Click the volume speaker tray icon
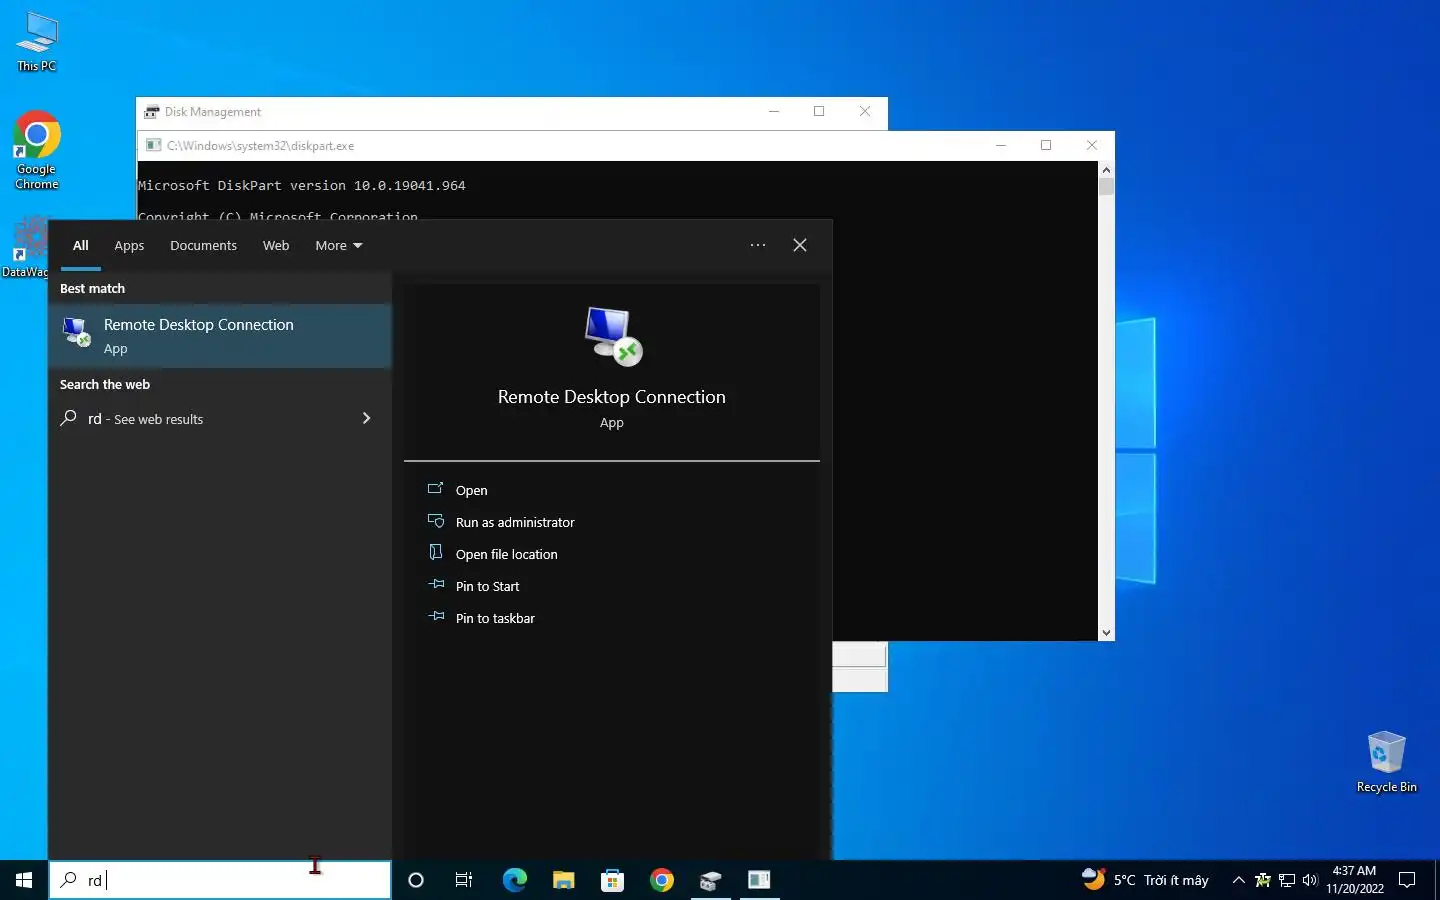 pos(1310,880)
